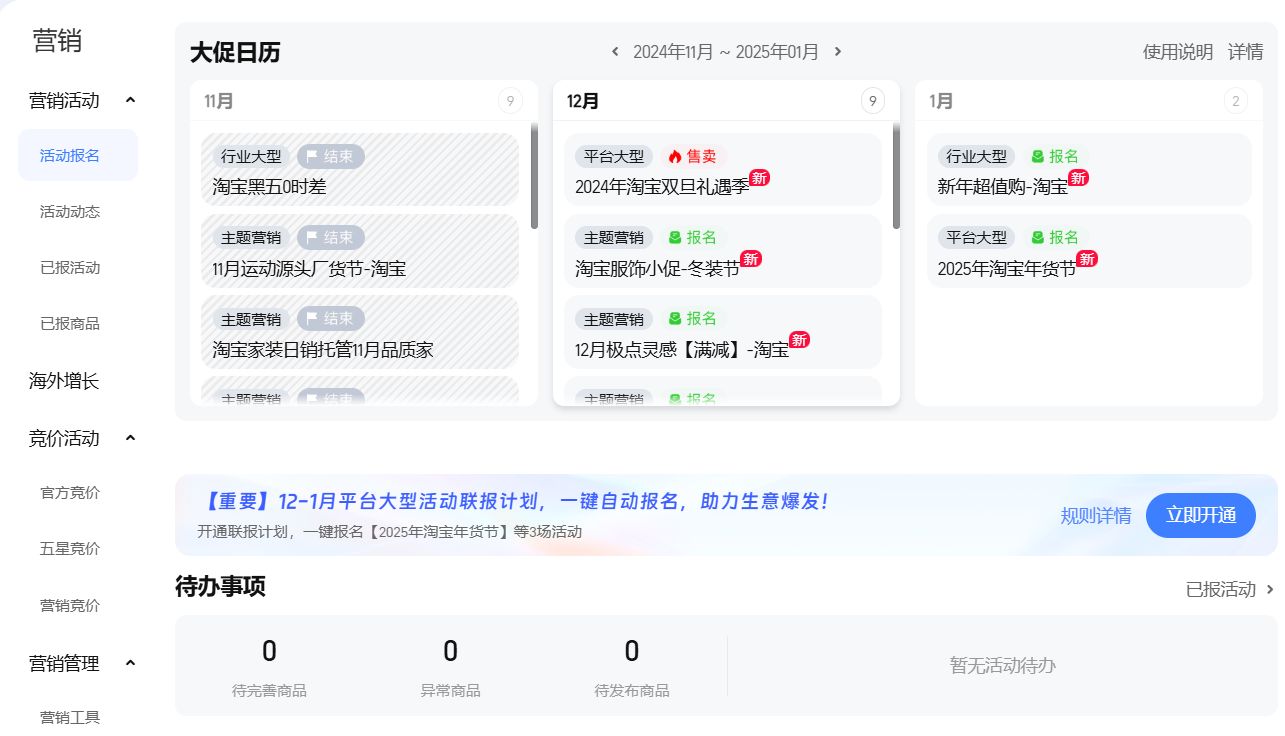Click the 新 badge on 2025年淘宝年货节

(1087, 259)
